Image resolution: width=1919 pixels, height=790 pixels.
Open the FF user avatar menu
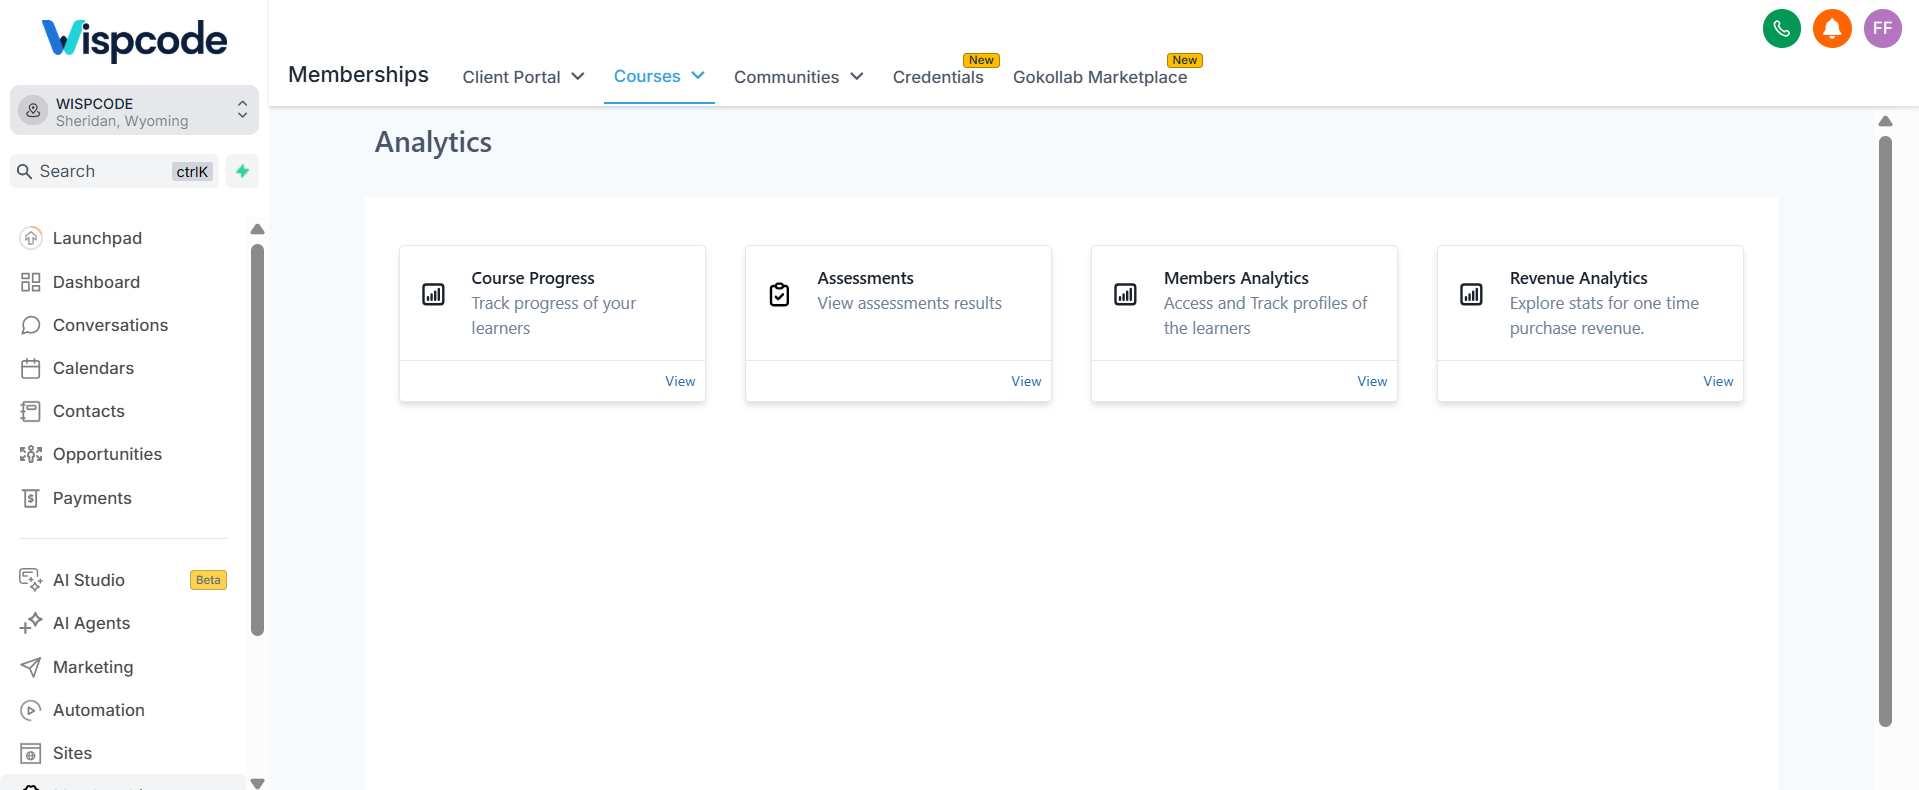point(1882,28)
